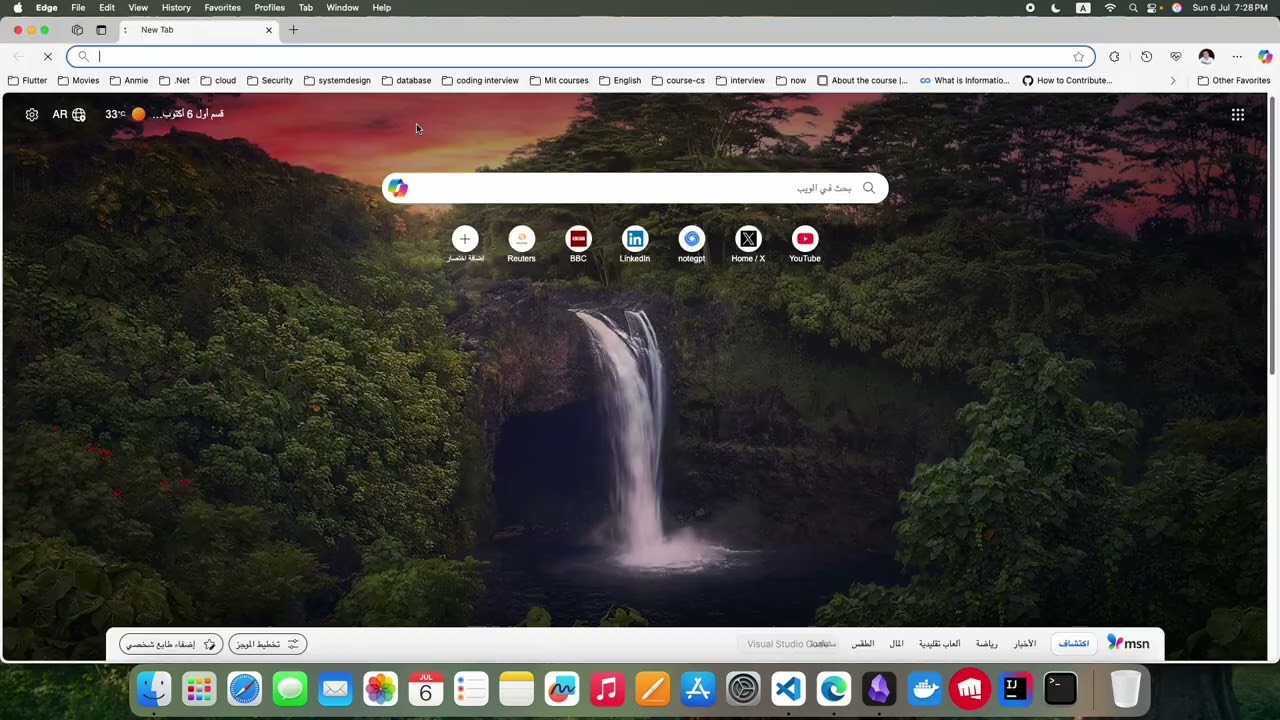Select the اكتشاف tab in MSN feed

coord(1074,644)
